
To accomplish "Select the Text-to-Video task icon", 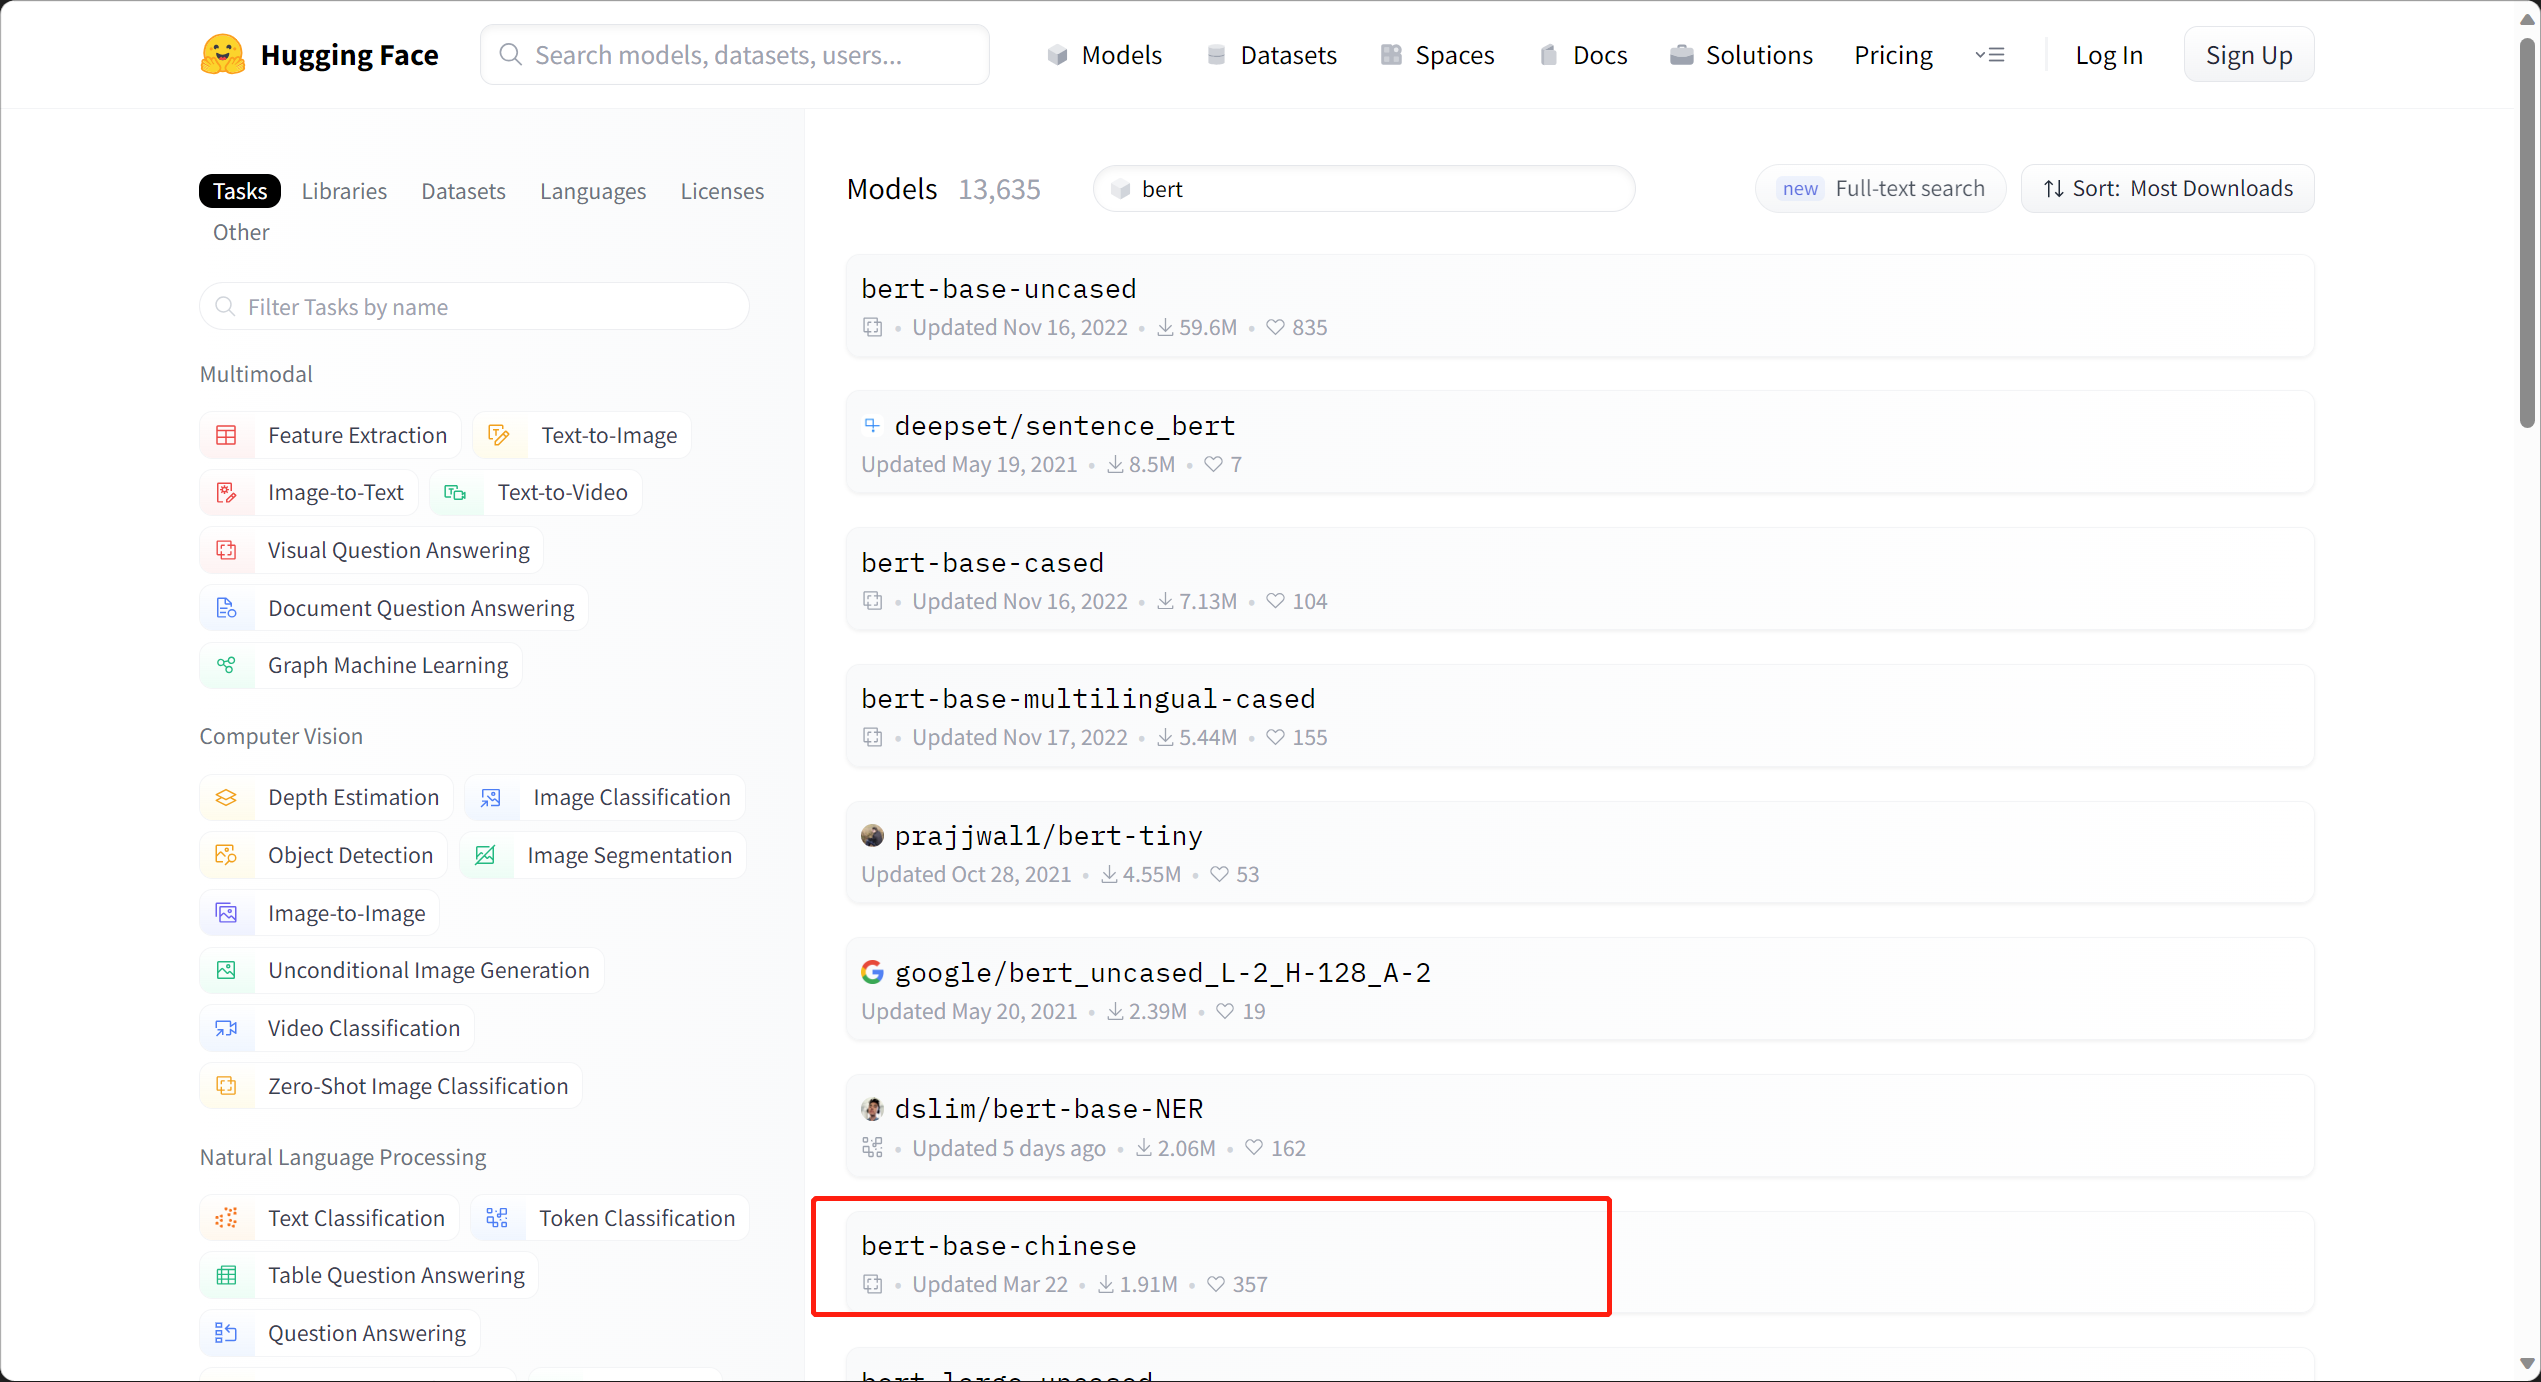I will [455, 492].
